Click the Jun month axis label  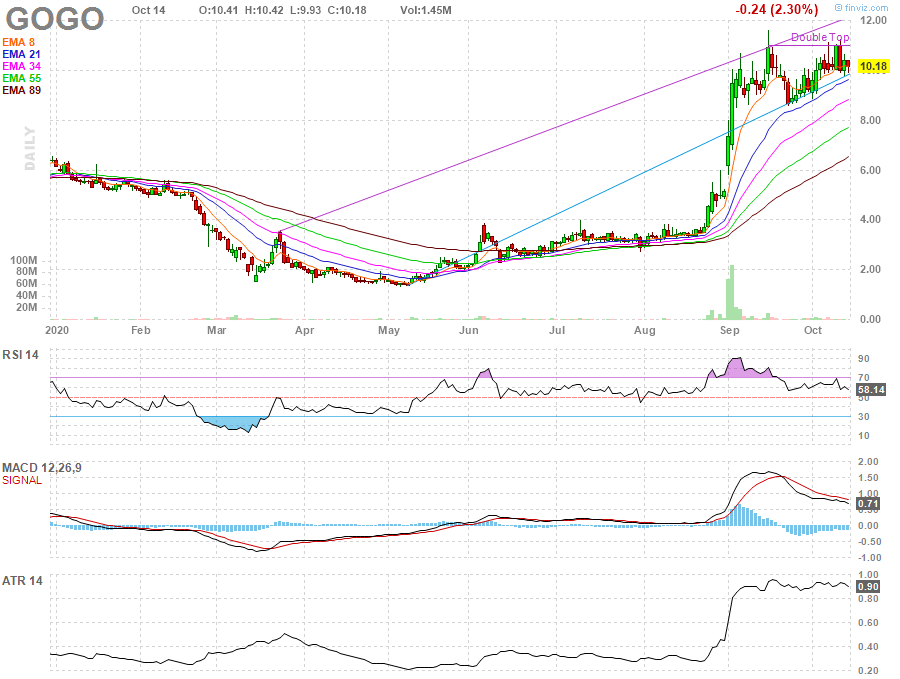click(469, 330)
